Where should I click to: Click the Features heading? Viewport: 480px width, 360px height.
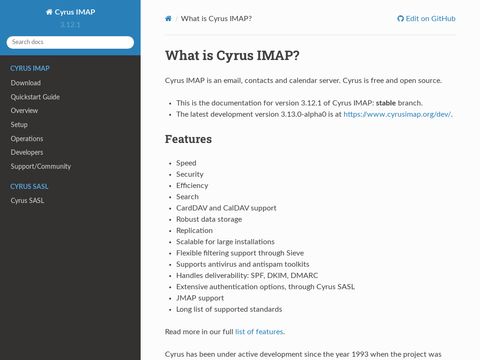point(188,139)
